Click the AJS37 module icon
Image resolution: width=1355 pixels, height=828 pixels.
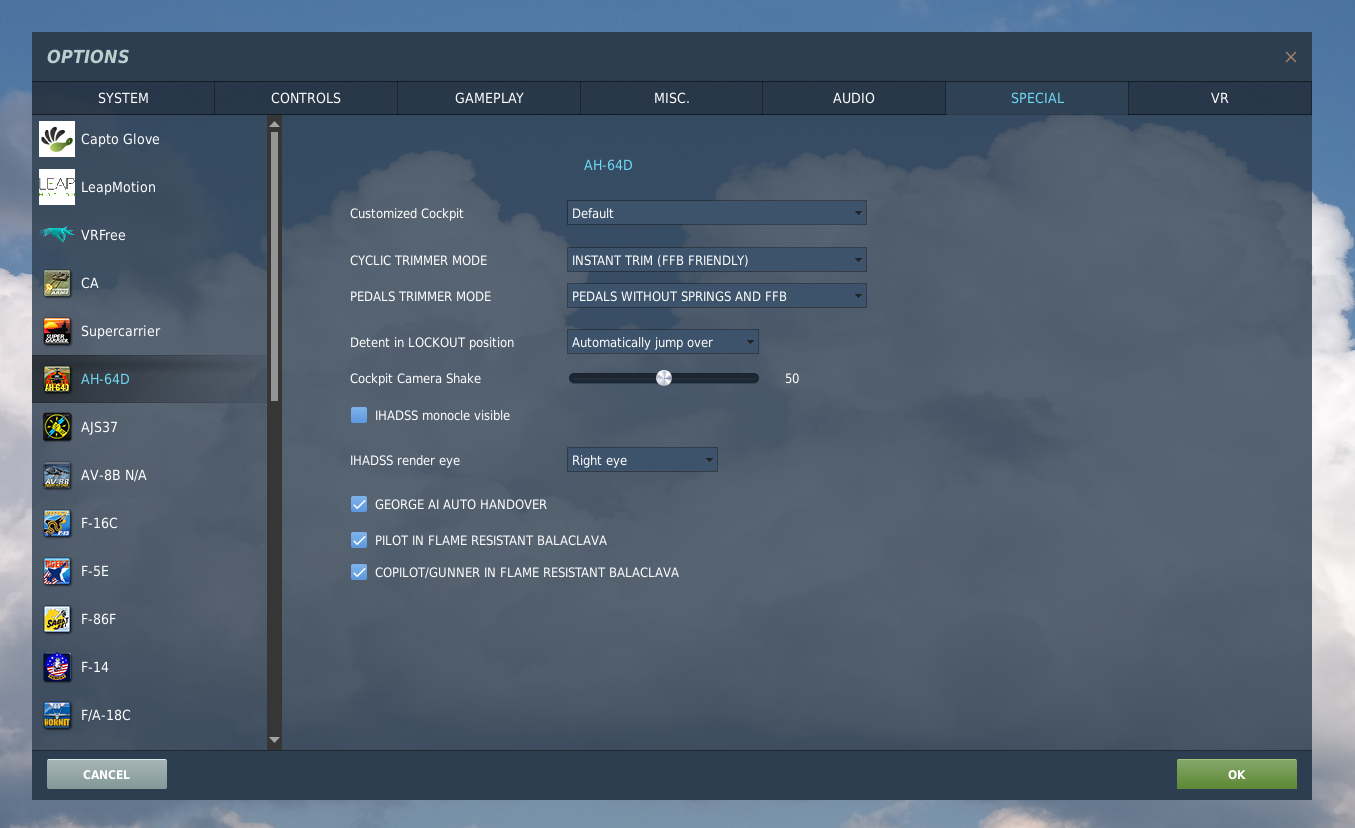click(x=57, y=427)
